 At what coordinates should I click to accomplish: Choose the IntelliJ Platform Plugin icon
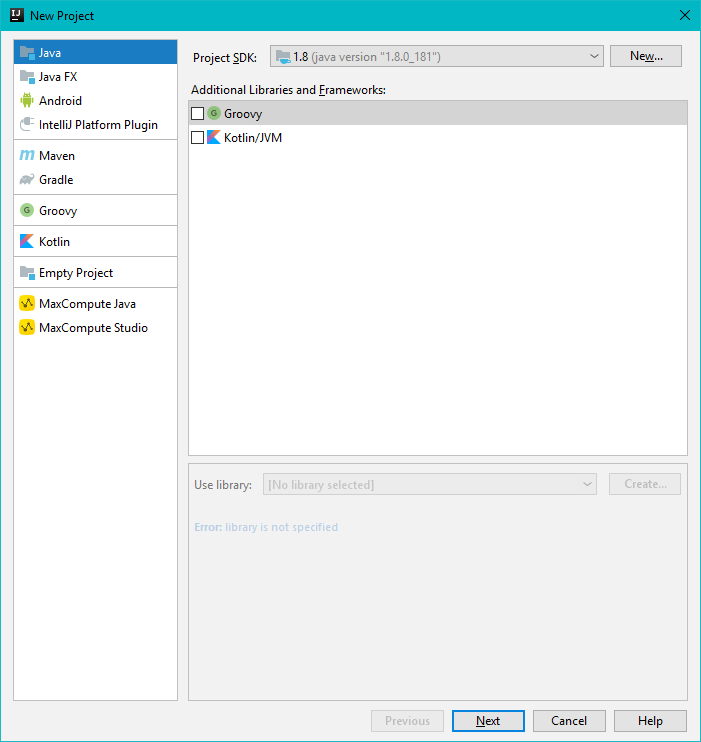[x=27, y=125]
